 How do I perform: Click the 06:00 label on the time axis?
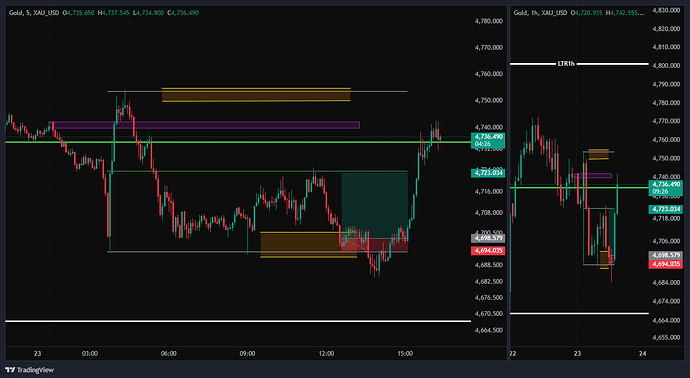click(x=169, y=353)
